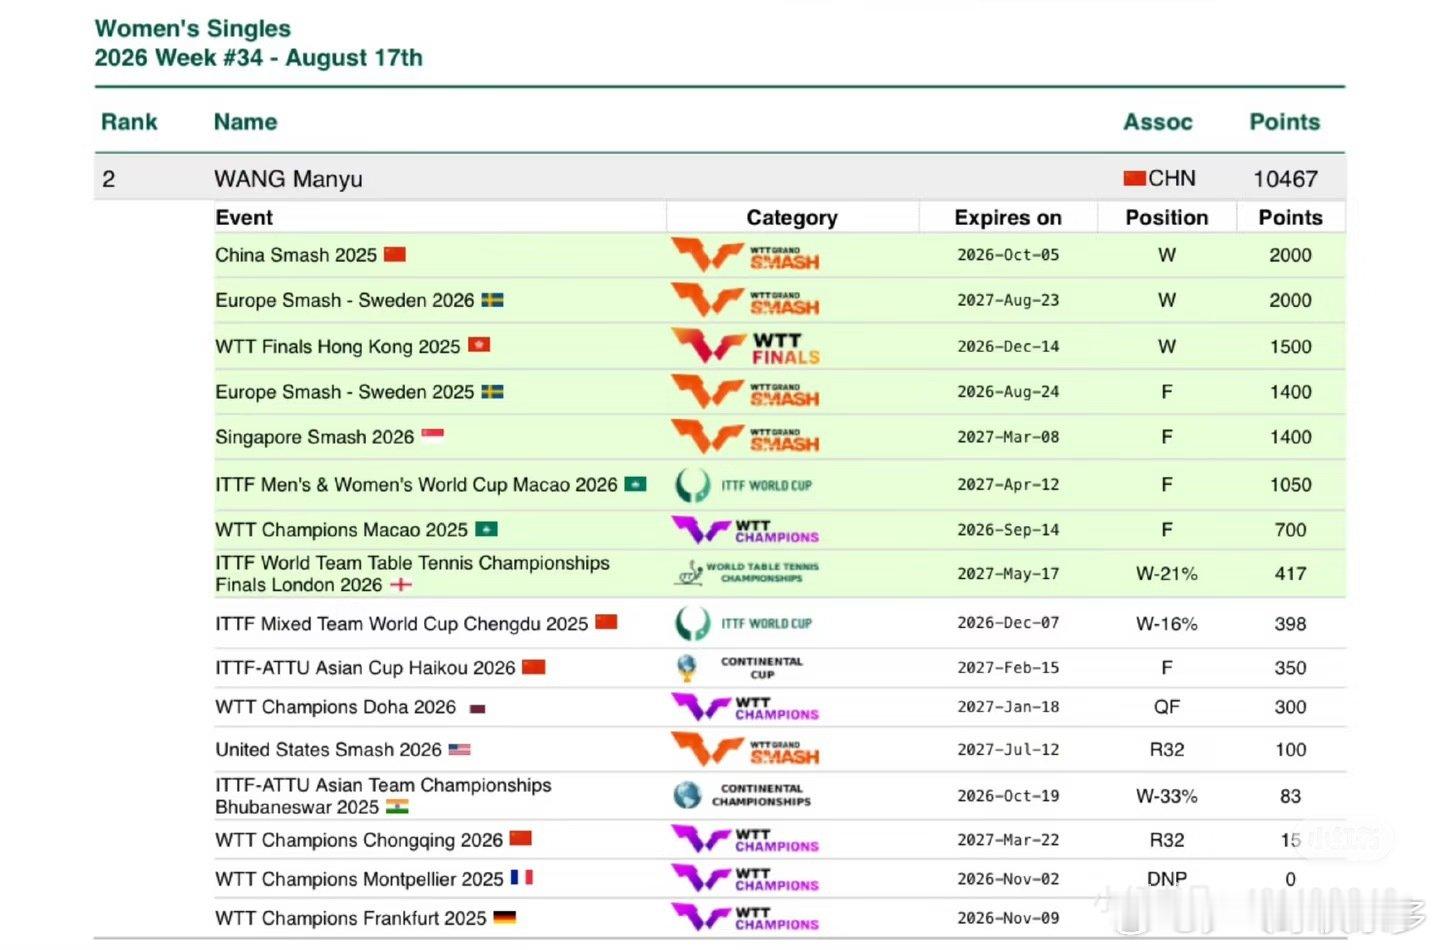The height and width of the screenshot is (950, 1440).
Task: Select the WTT Finals Hong Kong 2025 event
Action: pos(338,347)
